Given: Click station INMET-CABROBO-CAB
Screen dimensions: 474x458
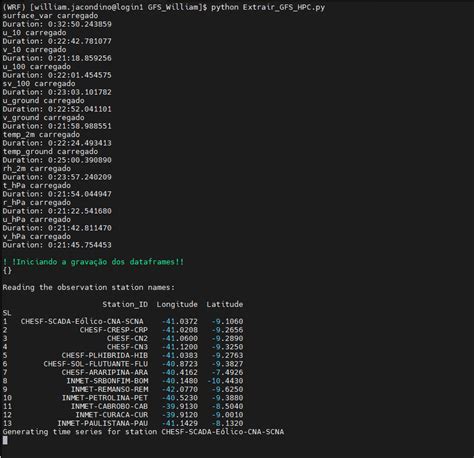Looking at the screenshot, I should coord(109,407).
